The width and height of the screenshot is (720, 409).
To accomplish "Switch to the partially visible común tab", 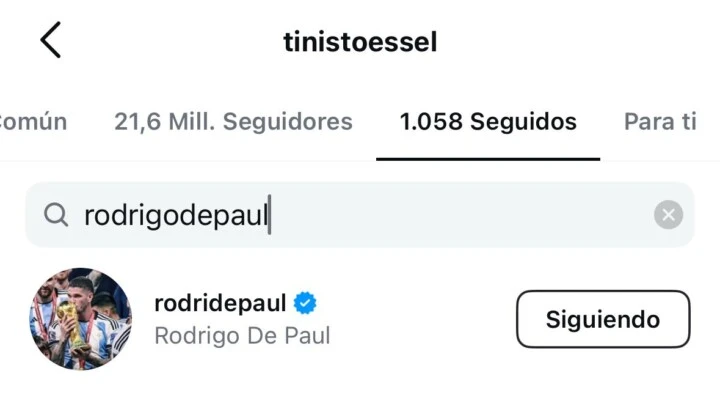I will 33,122.
